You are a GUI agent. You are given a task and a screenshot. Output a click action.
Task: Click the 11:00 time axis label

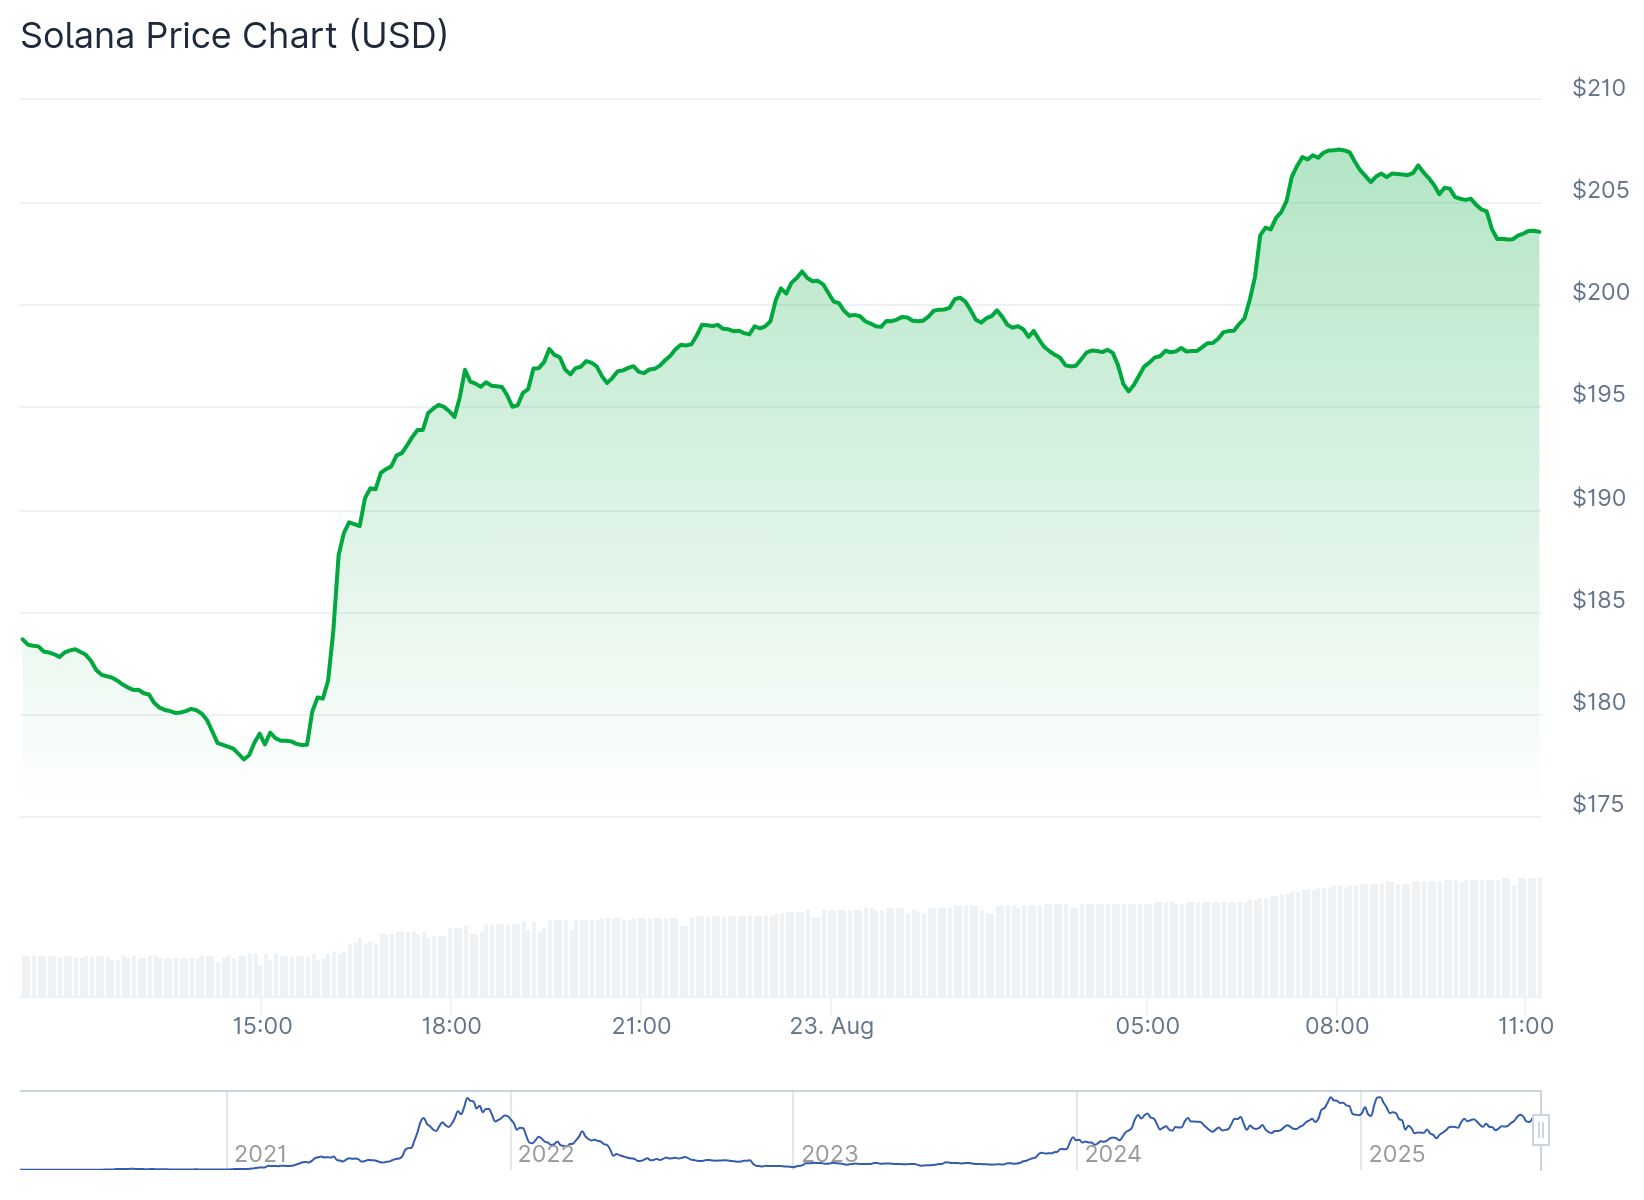(1525, 1026)
